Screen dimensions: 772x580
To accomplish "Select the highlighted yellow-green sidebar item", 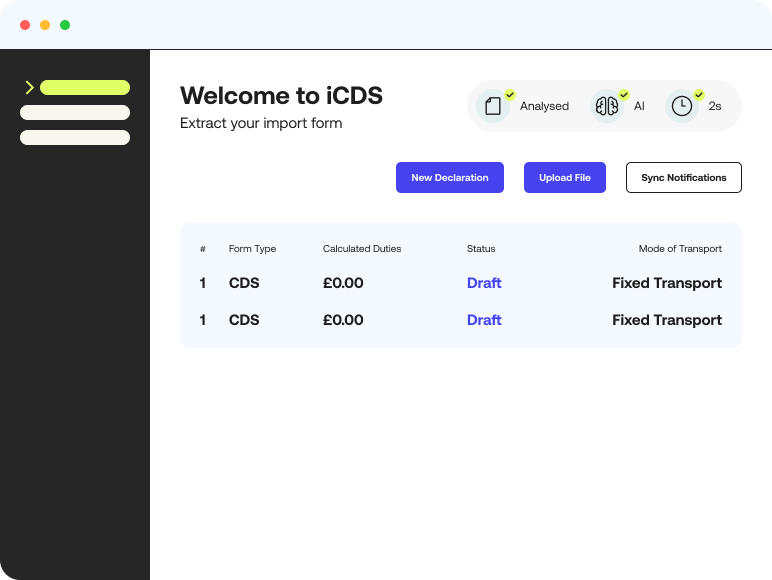I will point(85,88).
